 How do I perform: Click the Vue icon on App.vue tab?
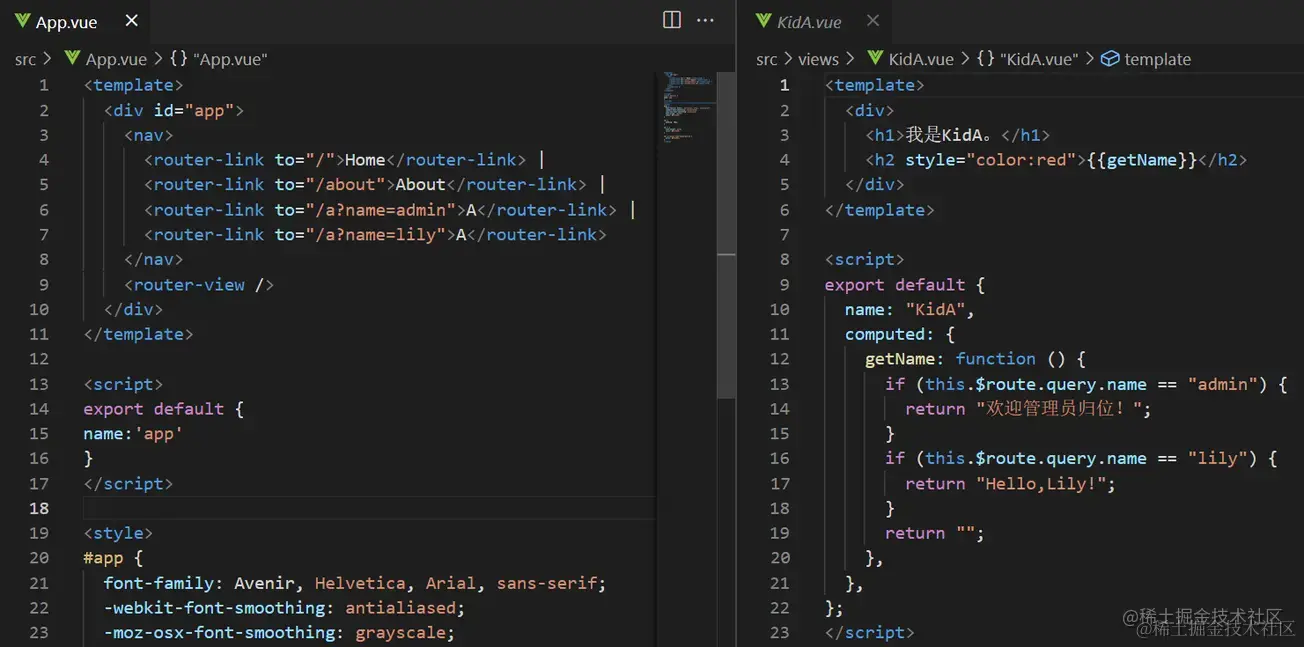tap(22, 21)
